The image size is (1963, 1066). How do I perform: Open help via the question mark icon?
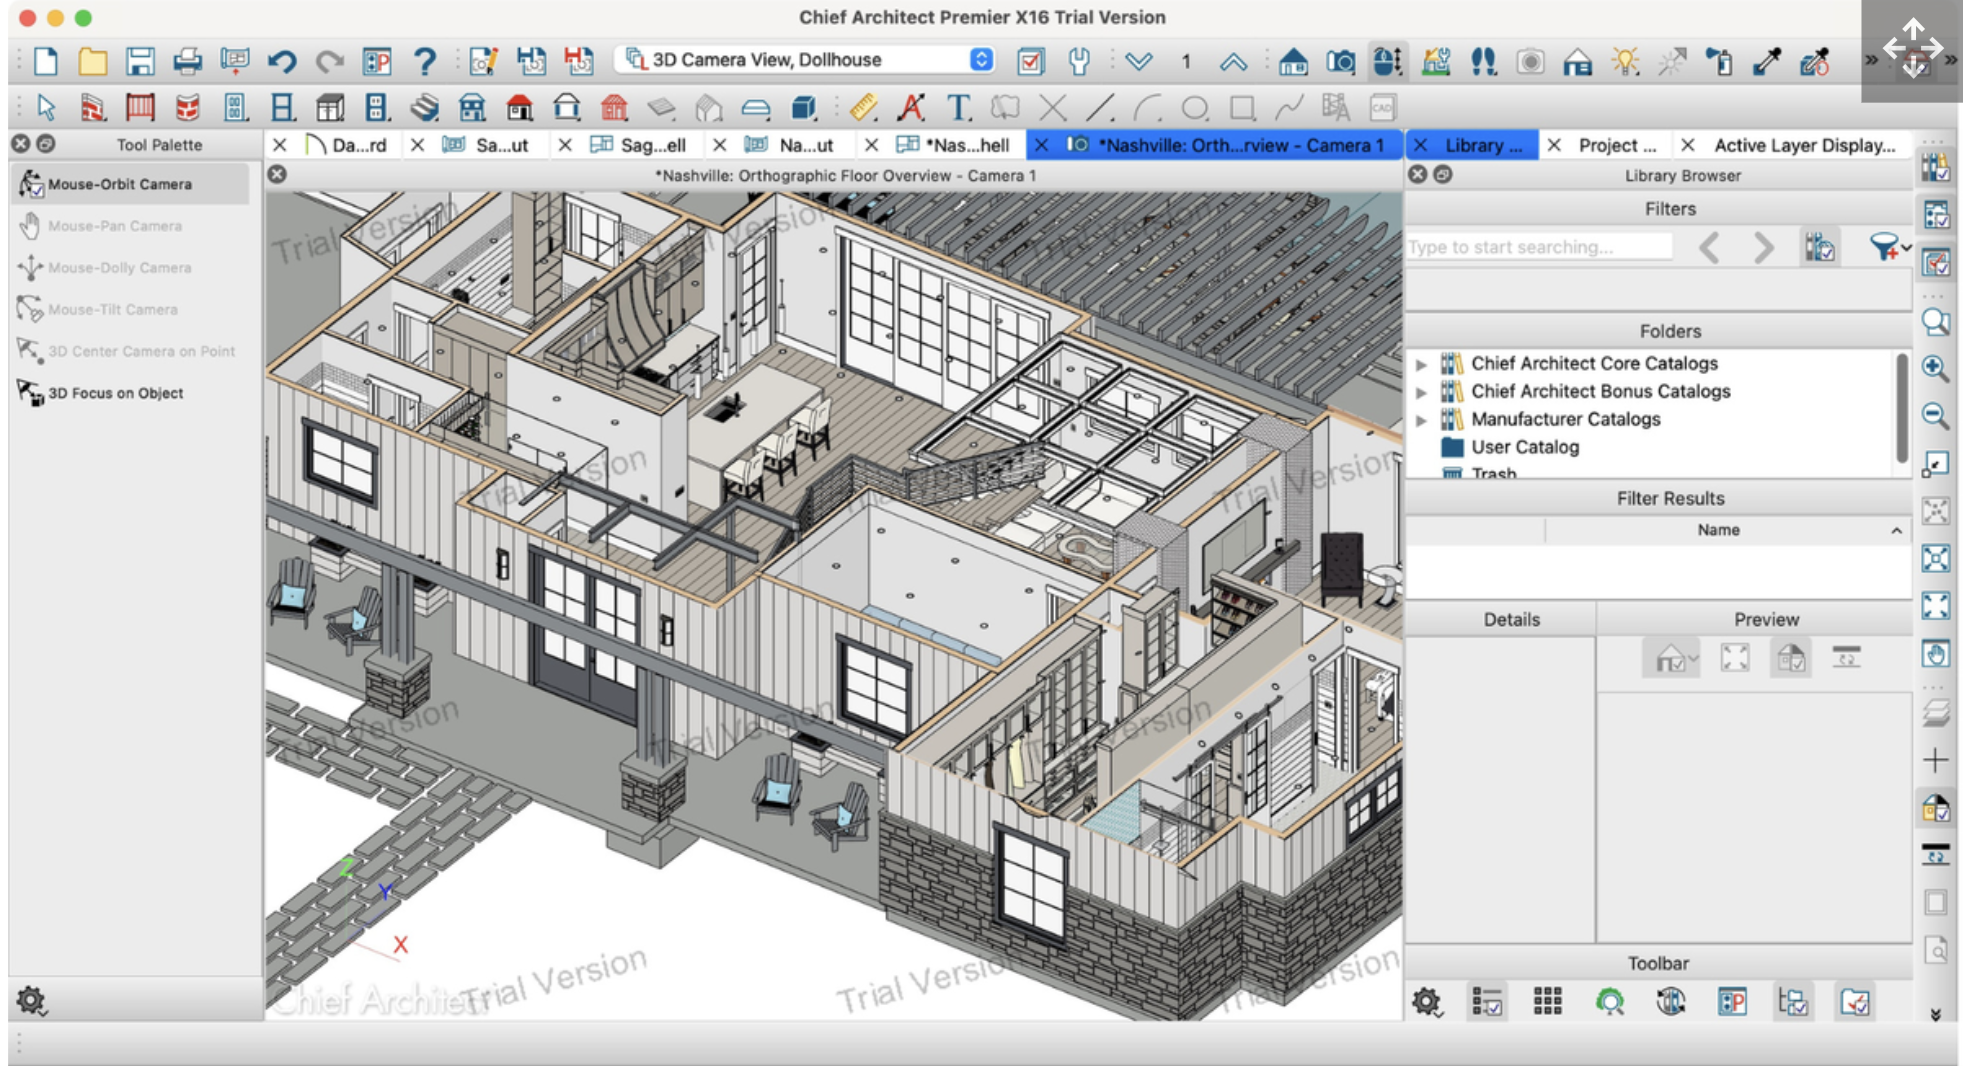pyautogui.click(x=425, y=61)
